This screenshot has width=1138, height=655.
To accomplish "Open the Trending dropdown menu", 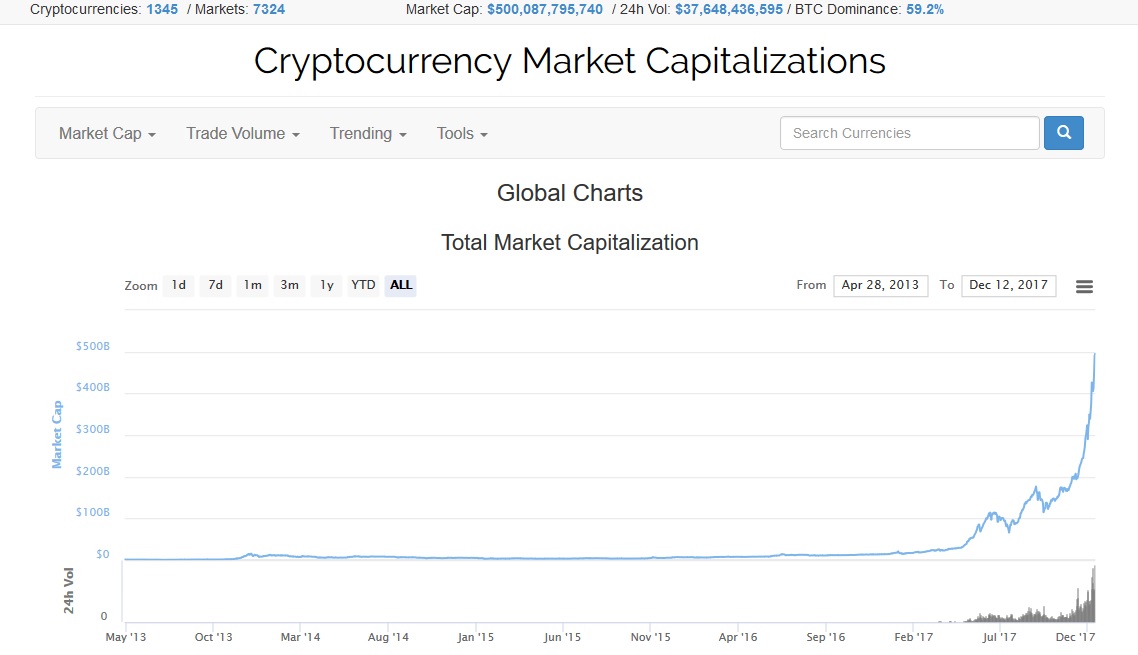I will point(368,134).
